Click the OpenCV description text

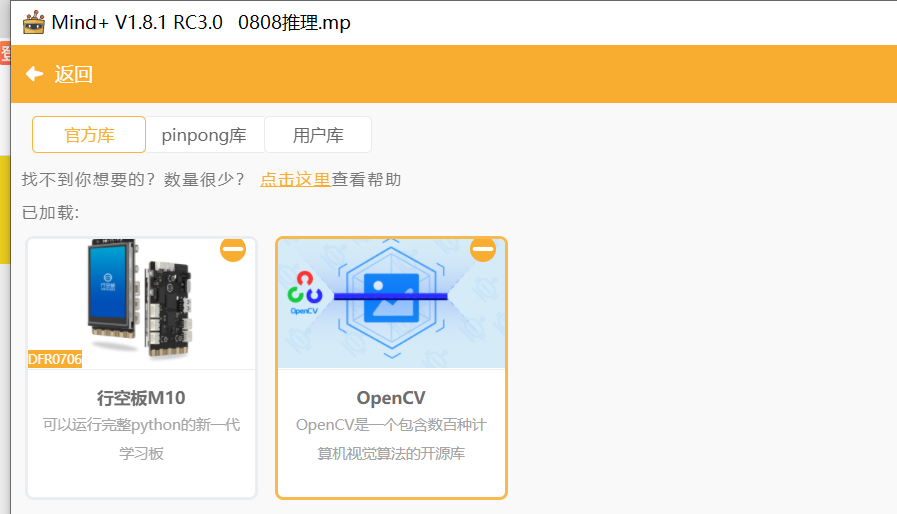[391, 439]
